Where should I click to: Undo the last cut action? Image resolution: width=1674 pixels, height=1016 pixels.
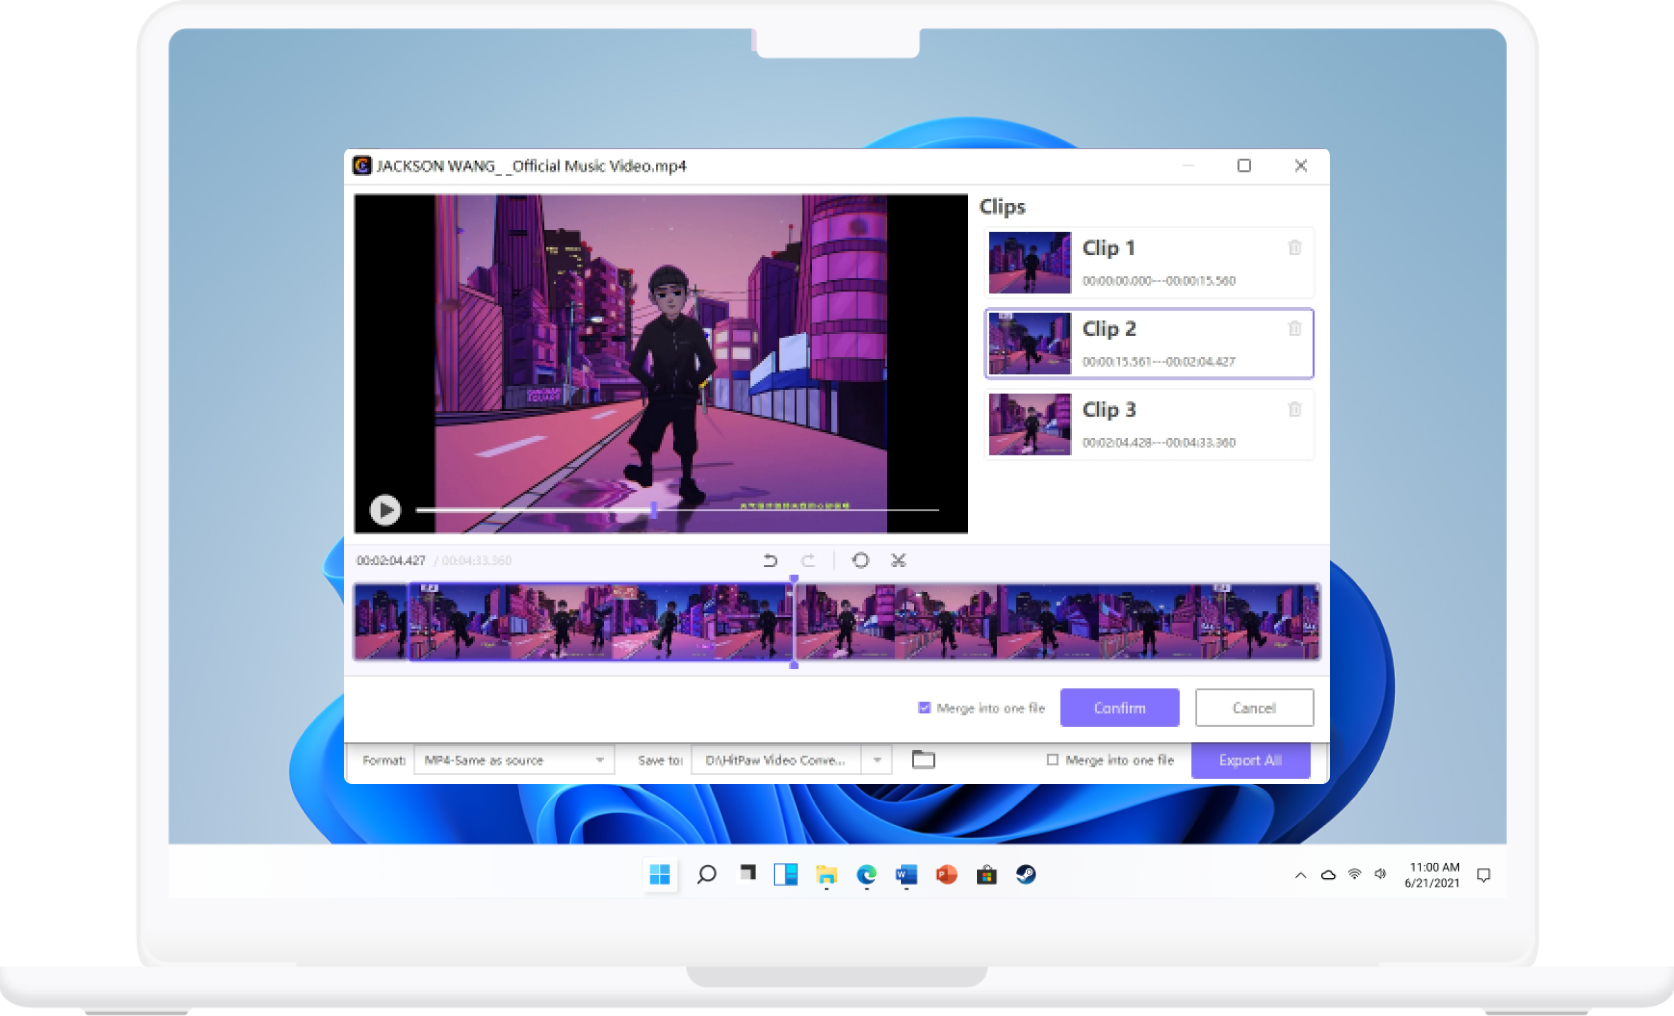click(770, 560)
